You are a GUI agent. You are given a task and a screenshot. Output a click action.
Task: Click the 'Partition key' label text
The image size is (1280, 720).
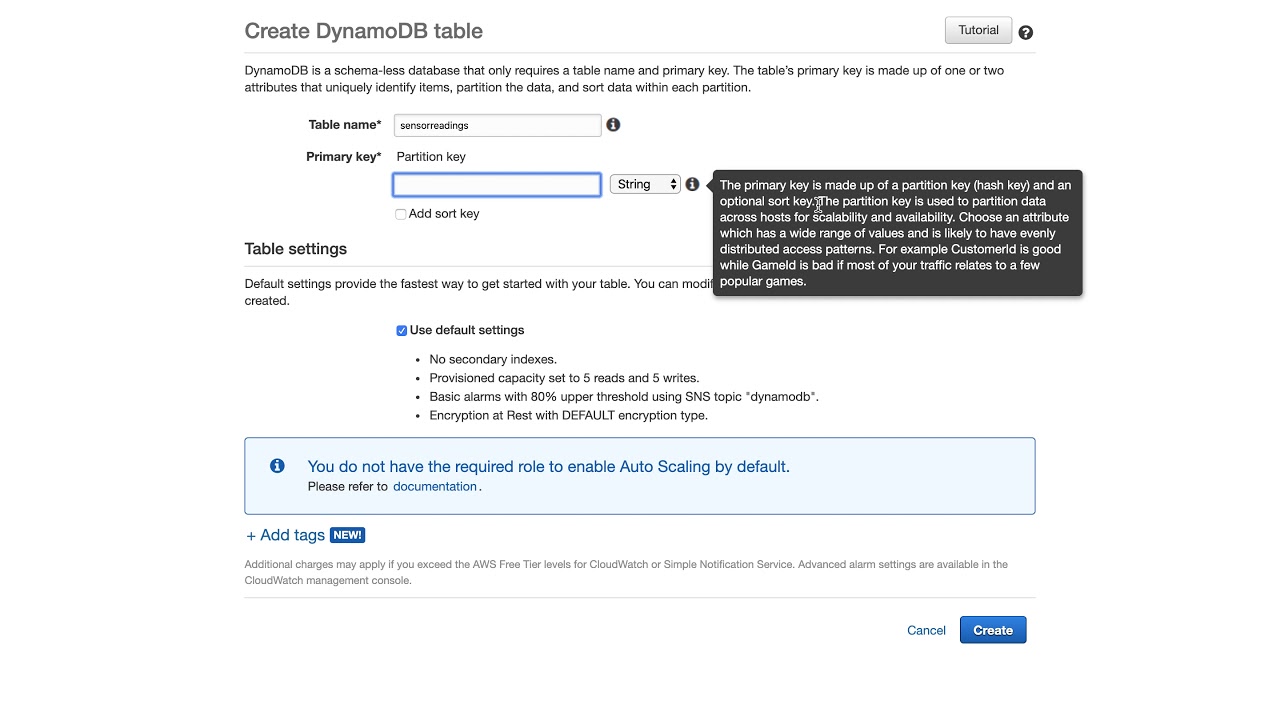click(431, 157)
